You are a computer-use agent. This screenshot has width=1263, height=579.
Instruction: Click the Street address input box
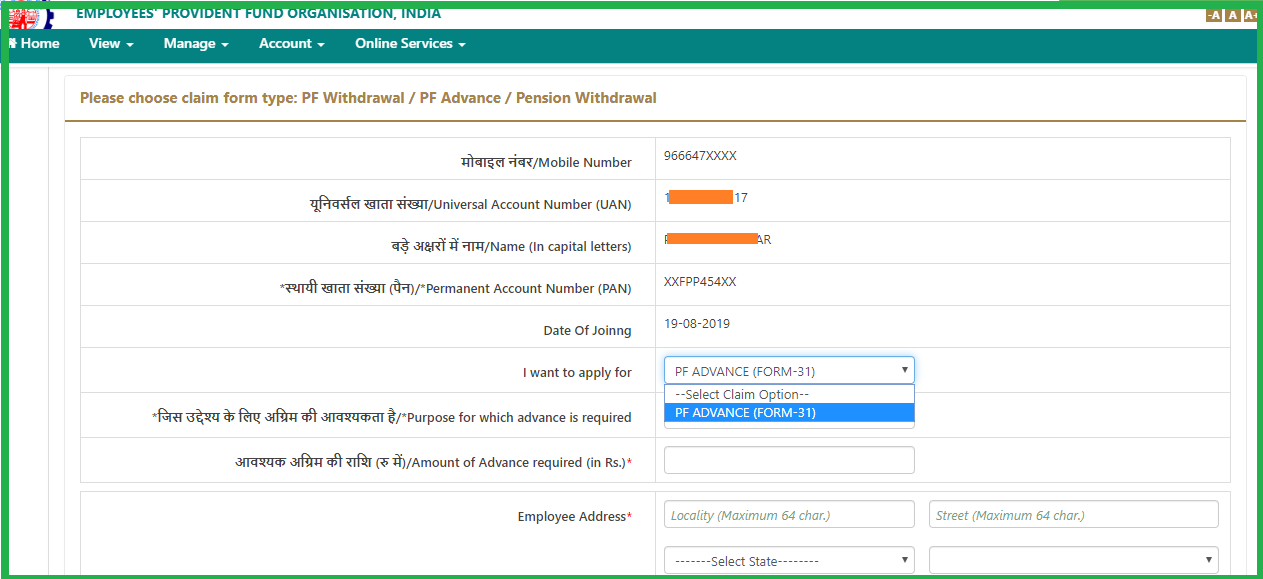point(1073,513)
